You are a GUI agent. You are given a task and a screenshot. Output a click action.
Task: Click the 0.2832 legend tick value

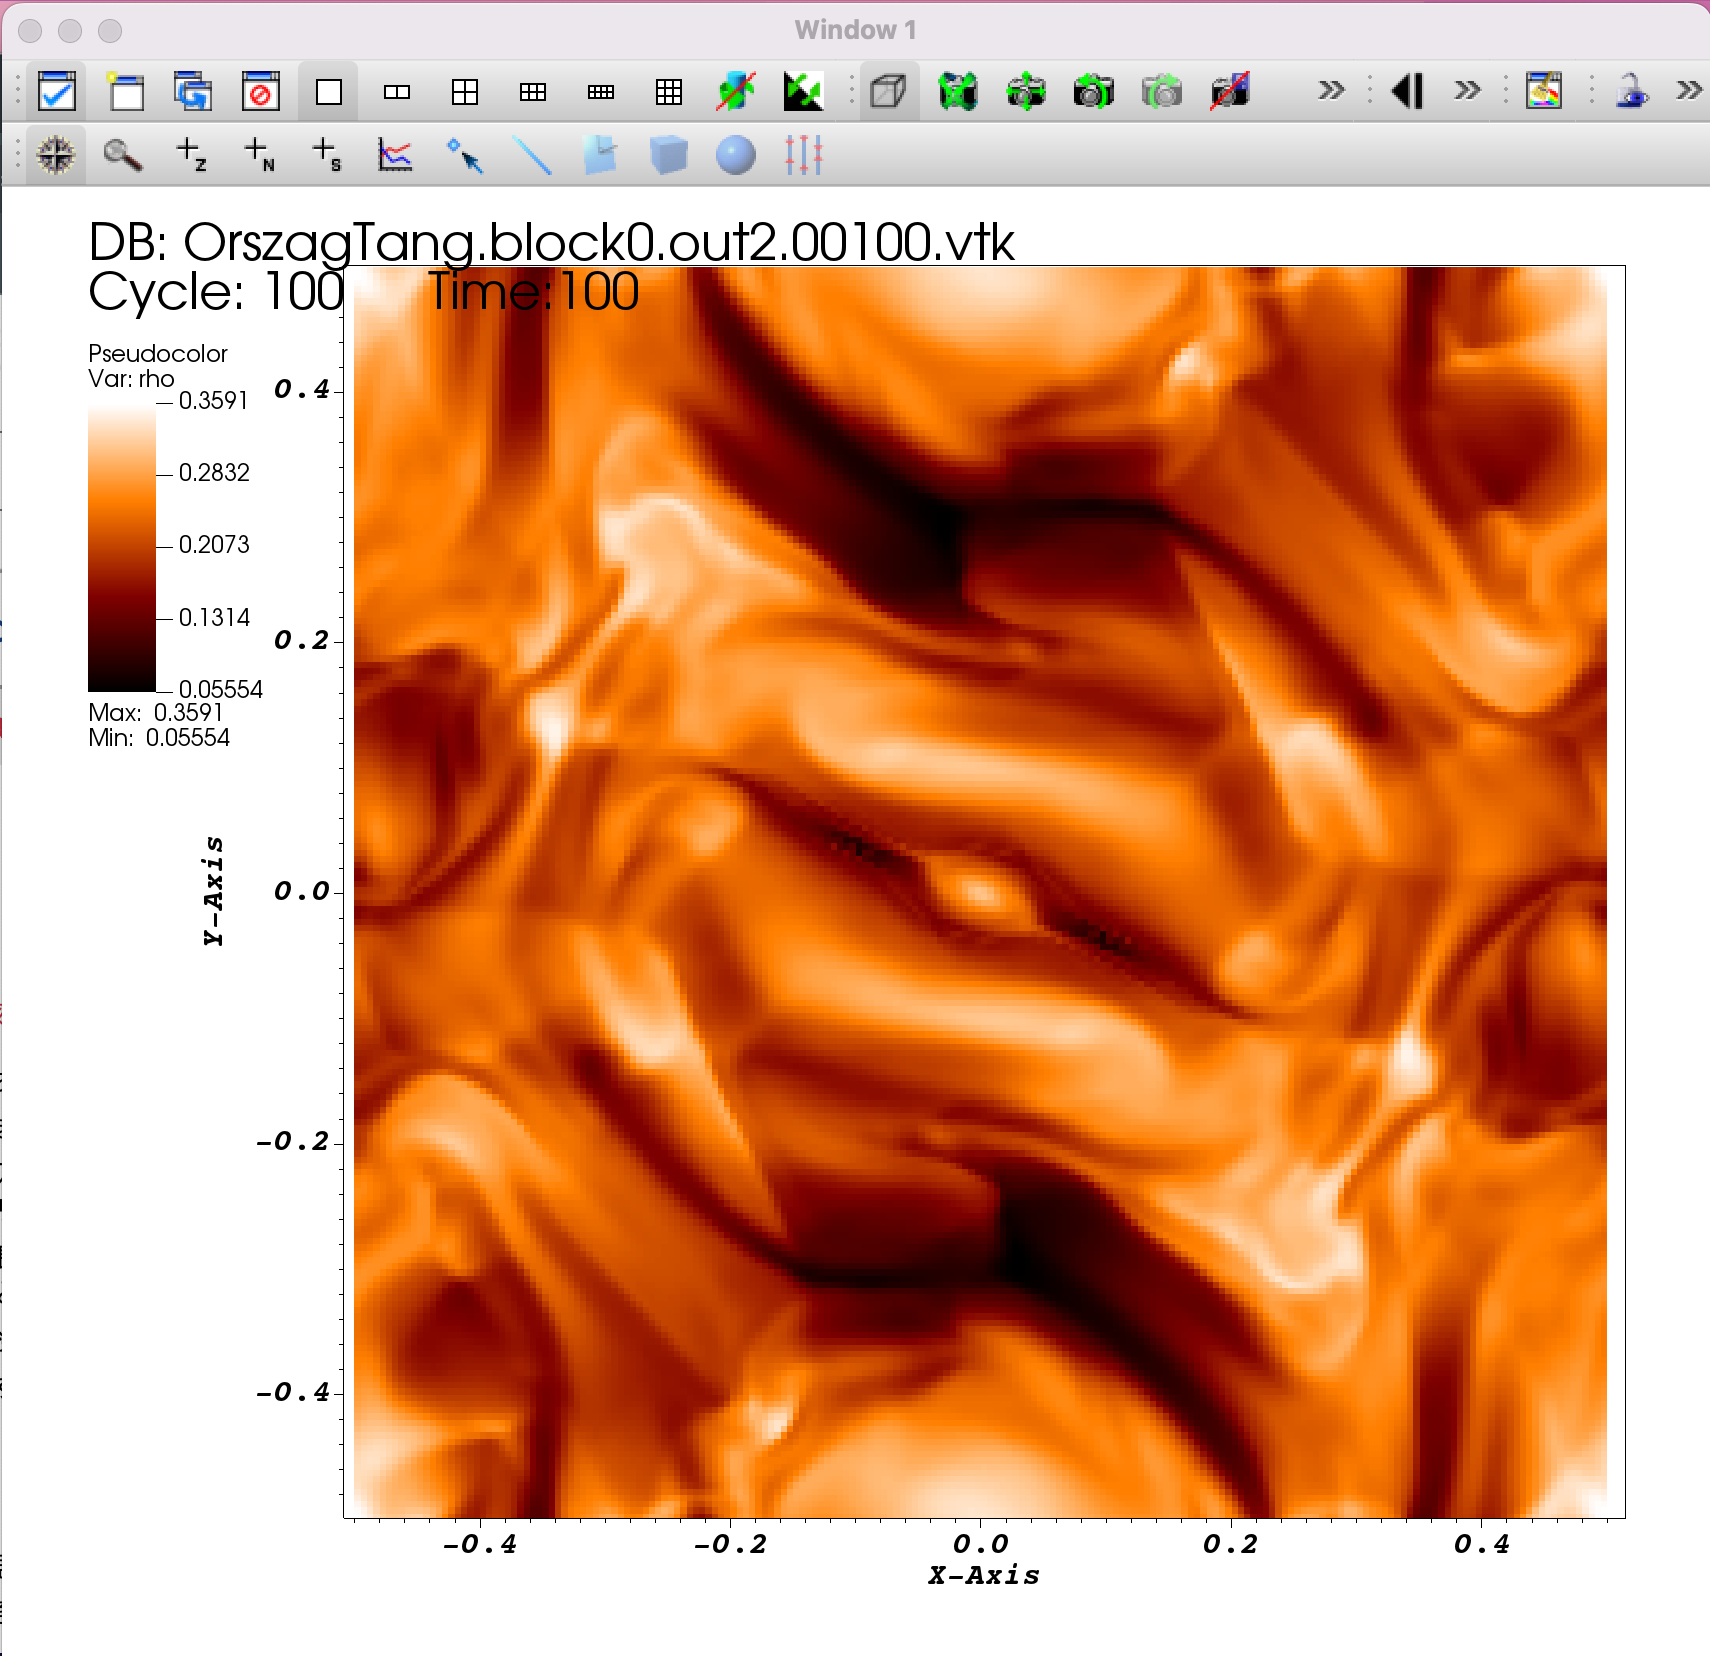[x=214, y=473]
